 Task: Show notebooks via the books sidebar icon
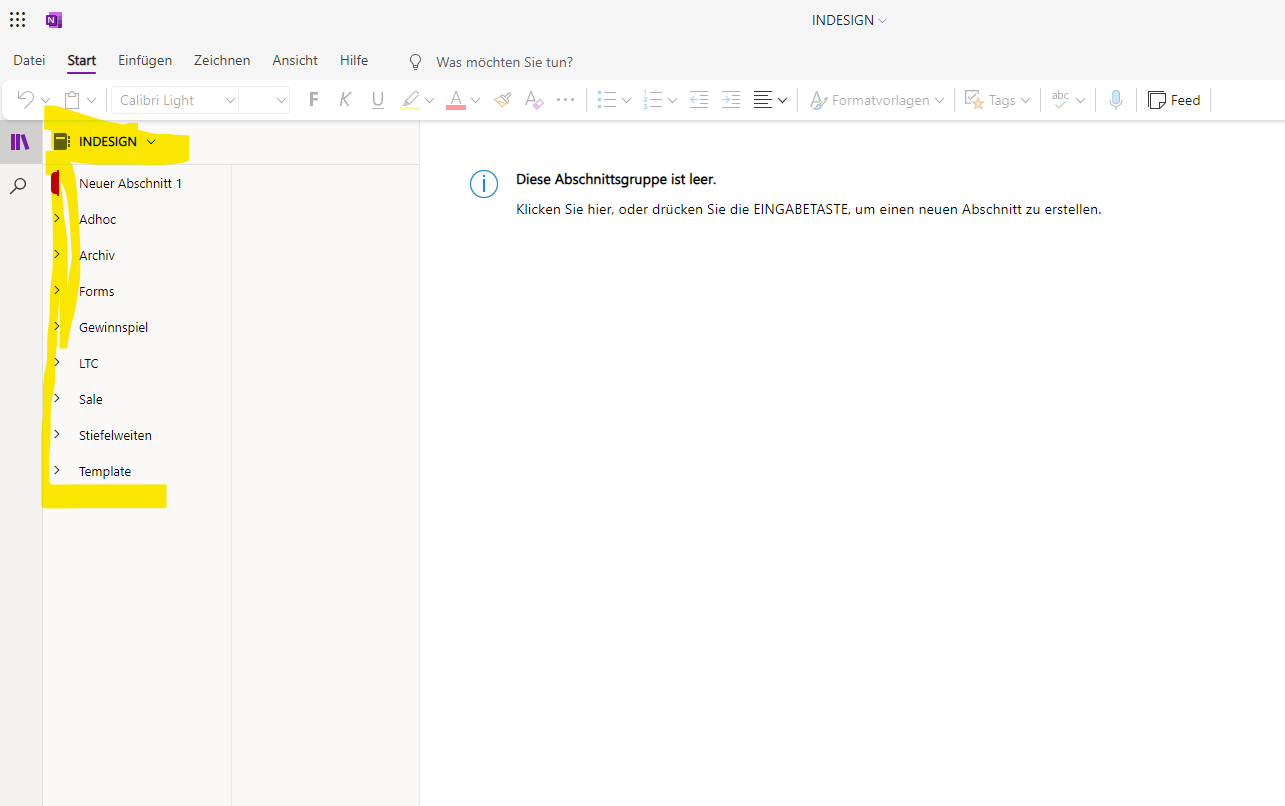[20, 142]
